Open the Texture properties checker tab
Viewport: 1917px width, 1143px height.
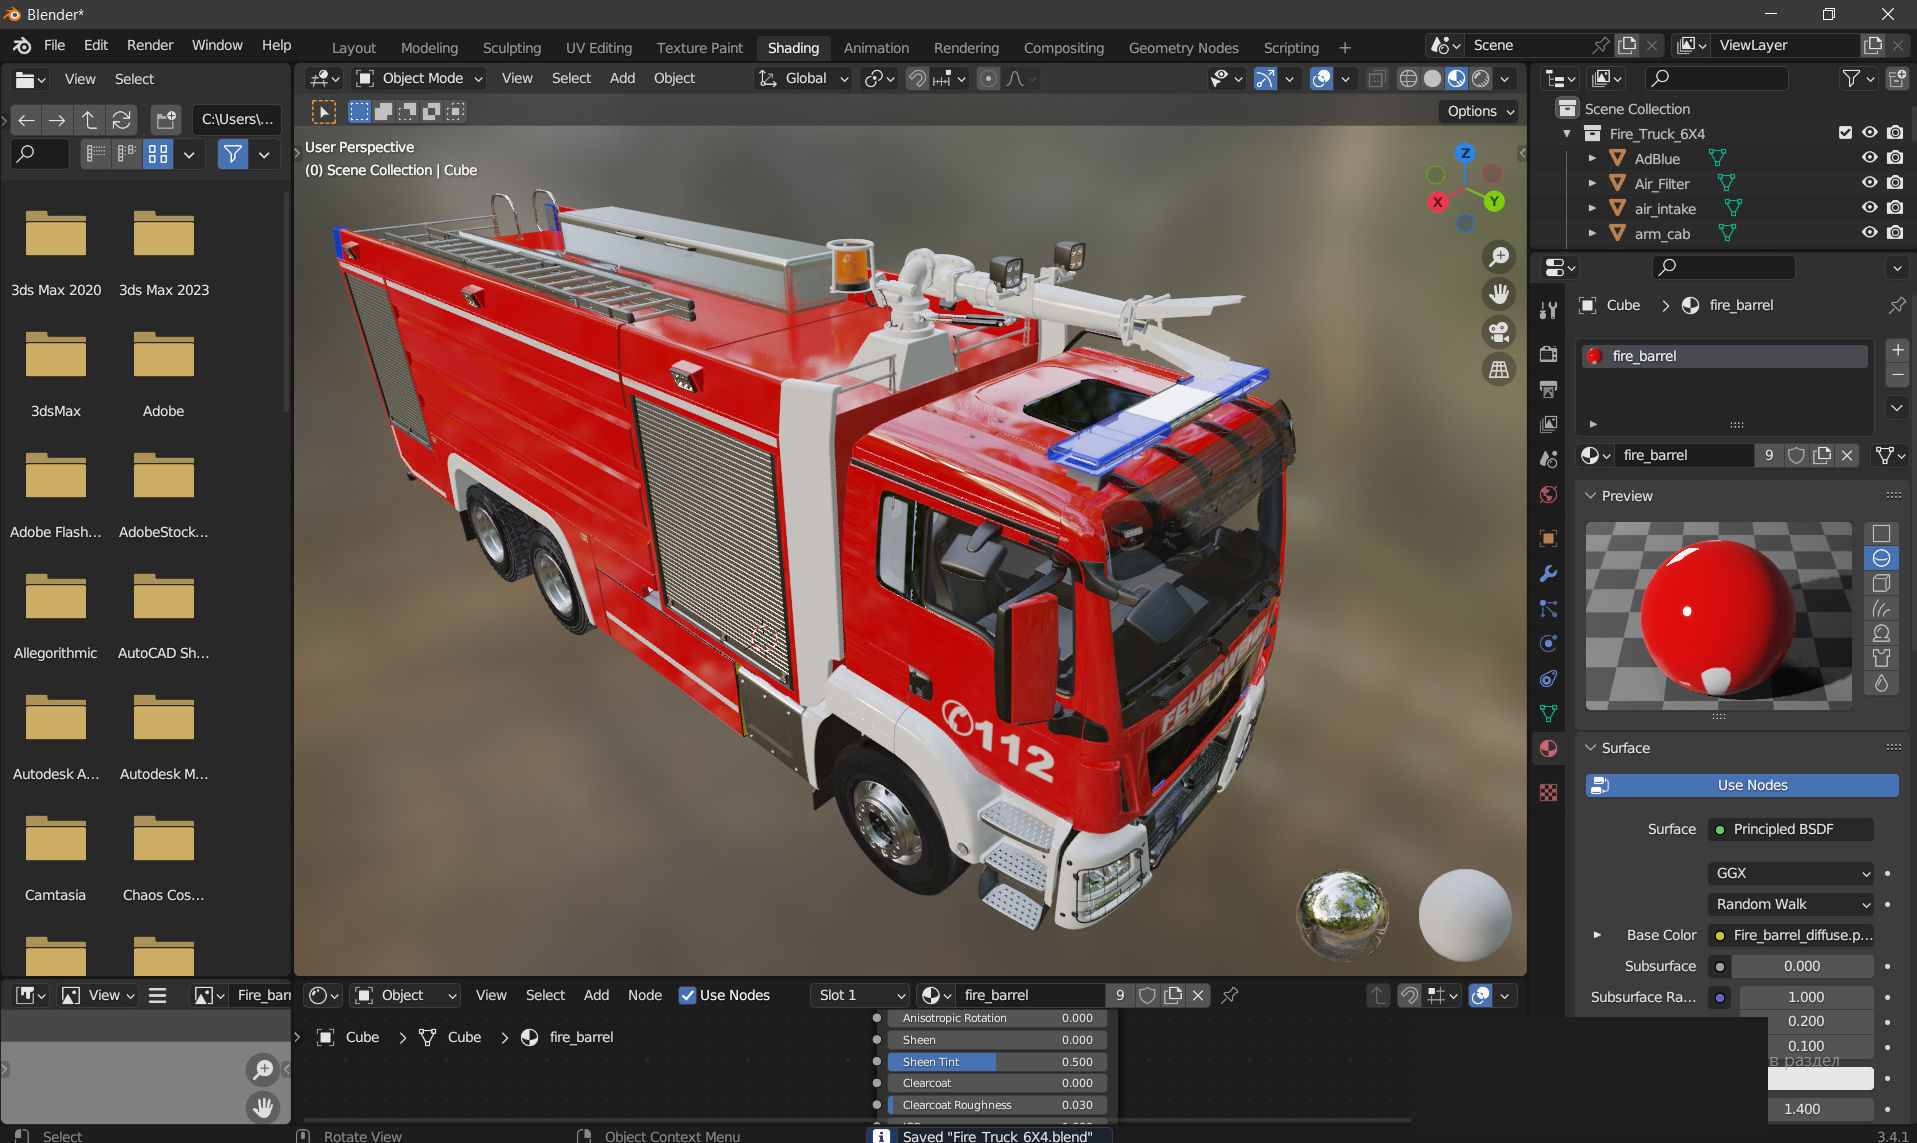(1548, 793)
